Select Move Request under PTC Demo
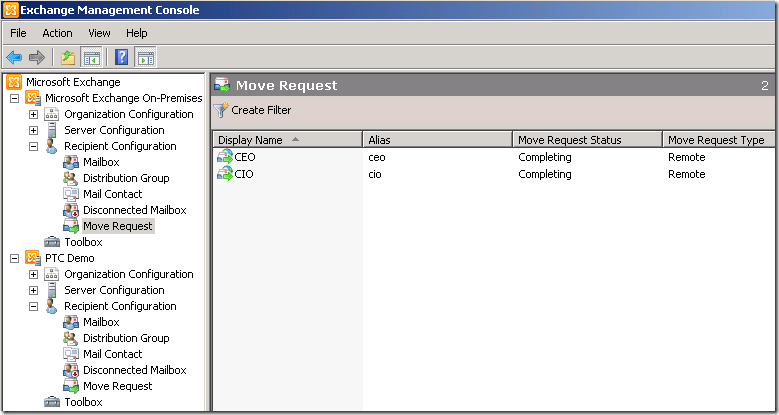Screen dimensions: 779x415 pyautogui.click(x=118, y=386)
